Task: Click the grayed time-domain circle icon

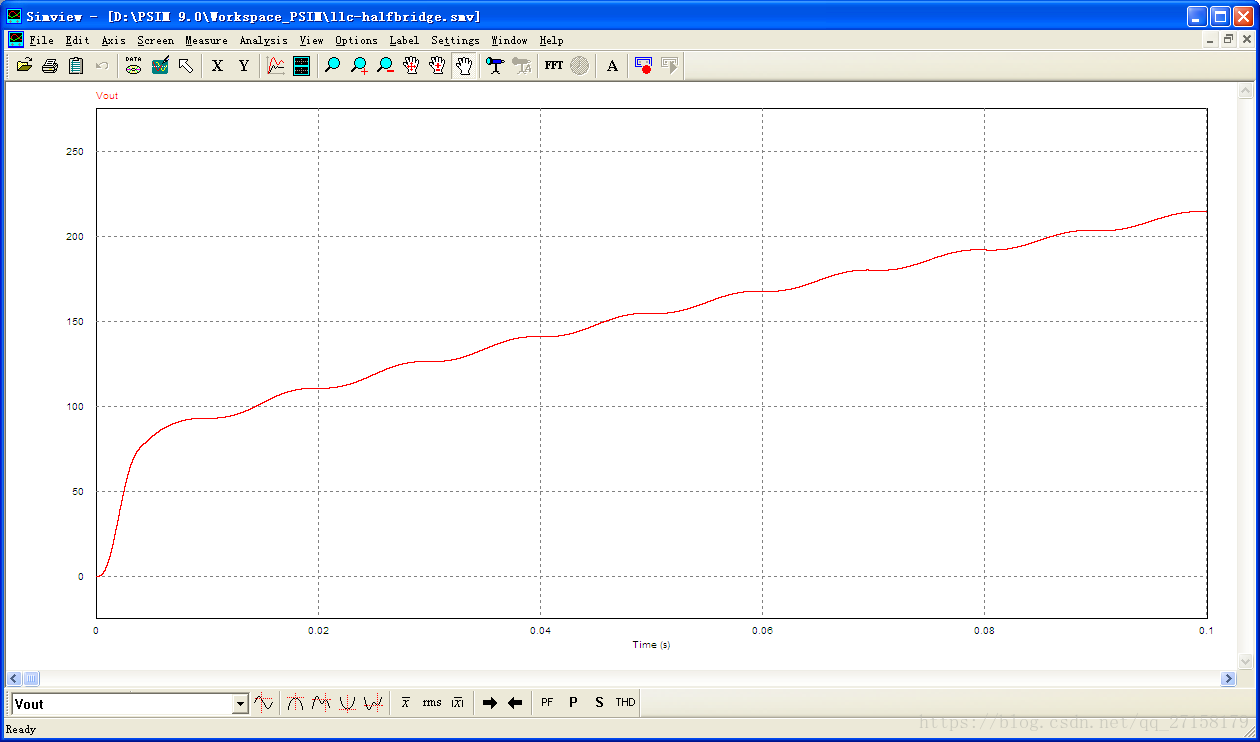Action: coord(579,66)
